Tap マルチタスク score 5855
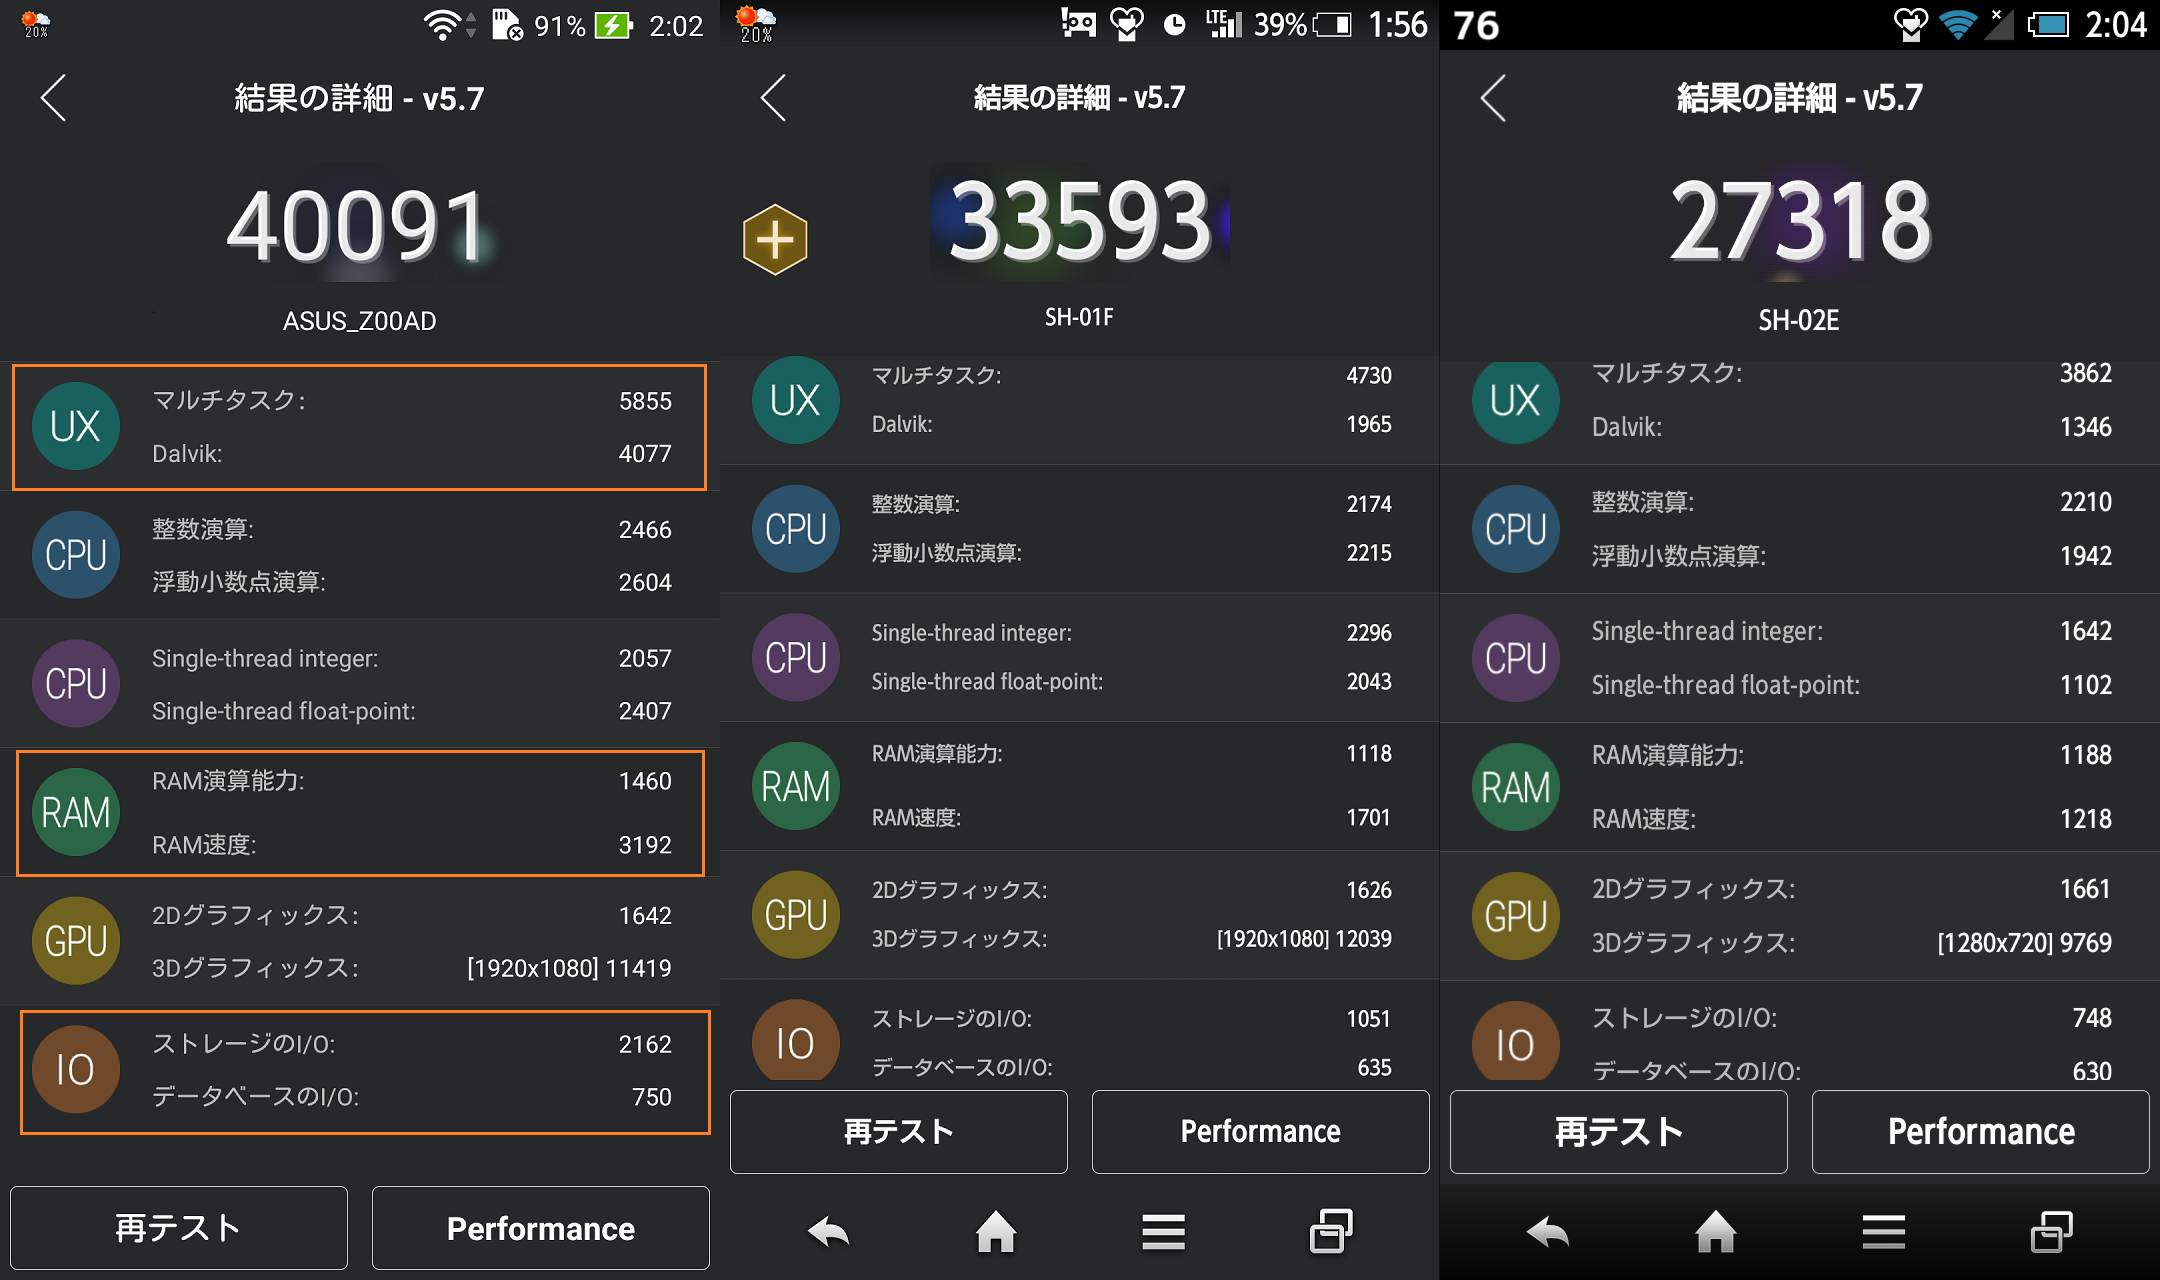 (x=645, y=401)
